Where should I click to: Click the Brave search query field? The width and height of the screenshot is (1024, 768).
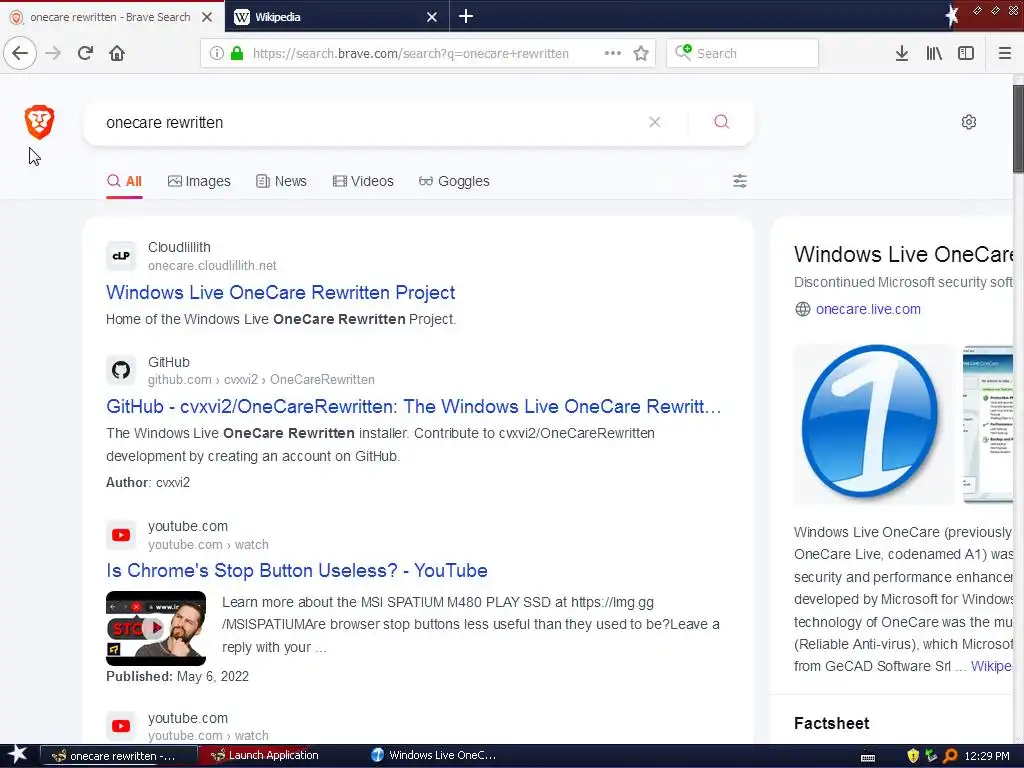tap(372, 122)
